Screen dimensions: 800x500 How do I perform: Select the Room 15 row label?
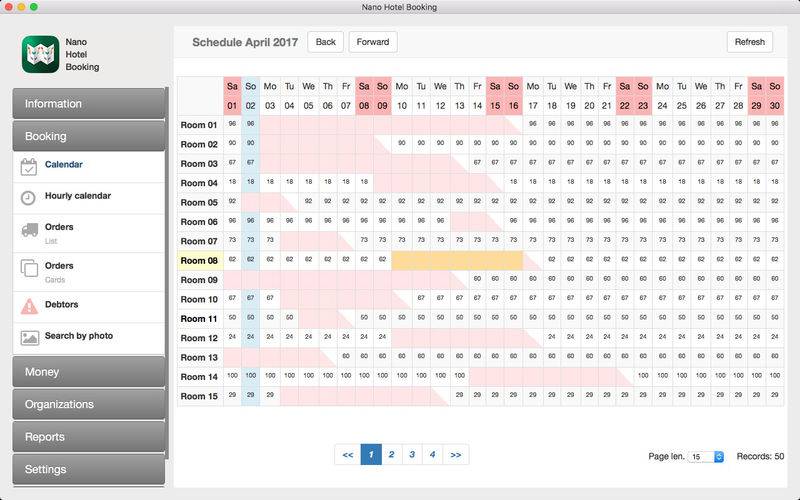tap(199, 396)
